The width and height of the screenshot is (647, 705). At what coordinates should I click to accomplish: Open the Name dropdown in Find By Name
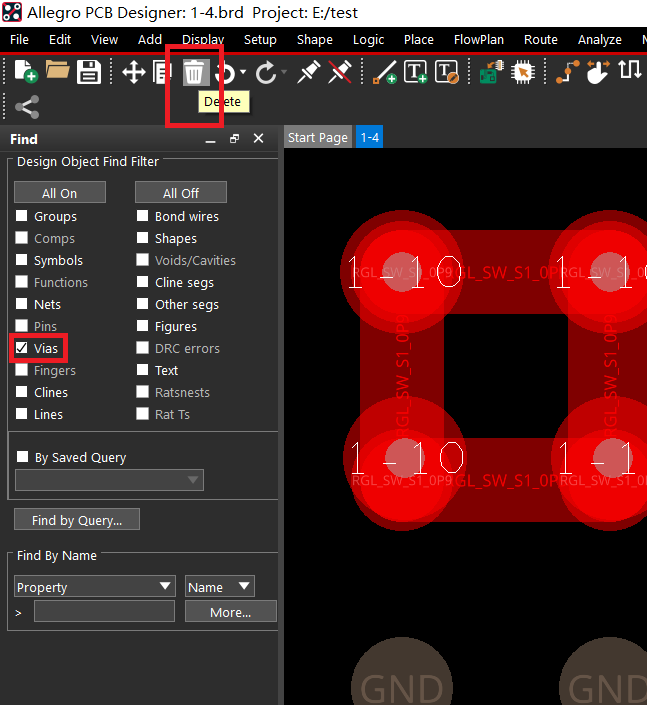(220, 586)
